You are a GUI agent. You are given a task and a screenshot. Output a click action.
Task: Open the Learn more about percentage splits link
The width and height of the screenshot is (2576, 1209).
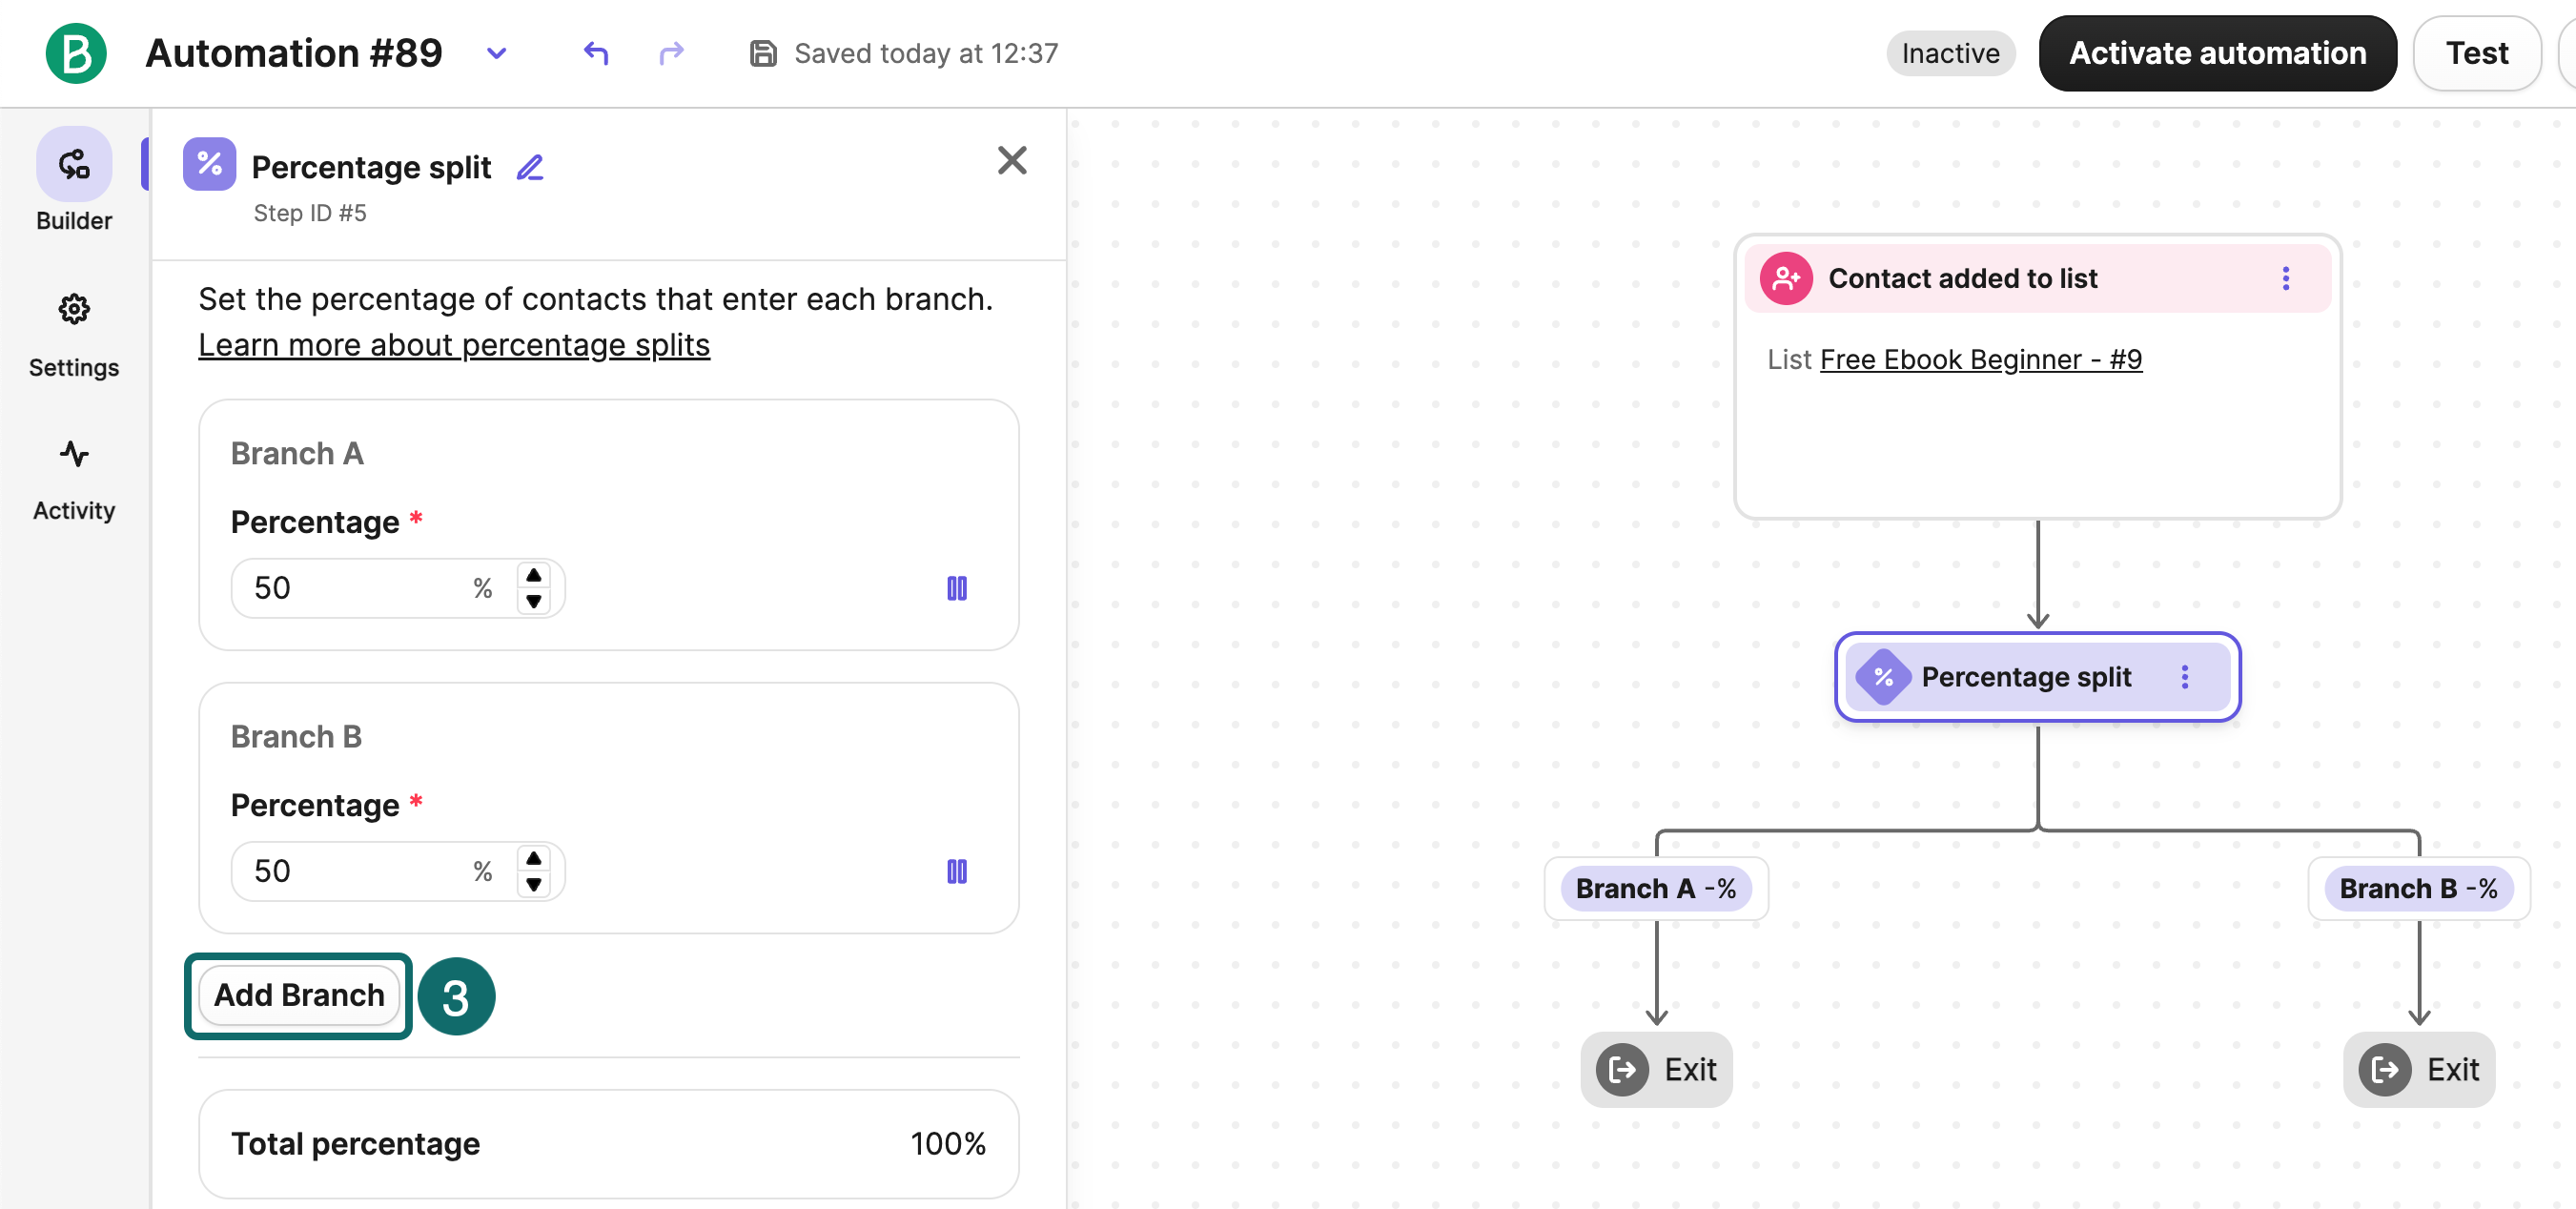pyautogui.click(x=453, y=344)
